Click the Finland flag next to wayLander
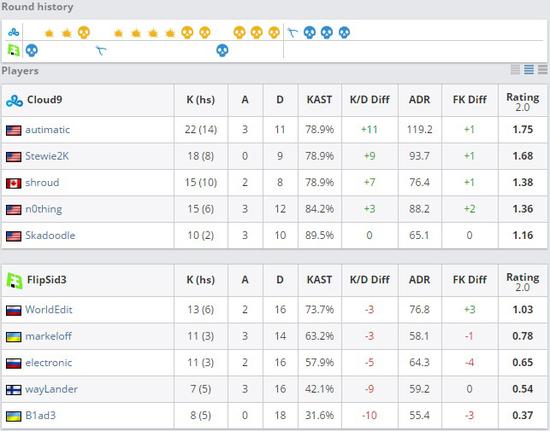 click(x=14, y=390)
